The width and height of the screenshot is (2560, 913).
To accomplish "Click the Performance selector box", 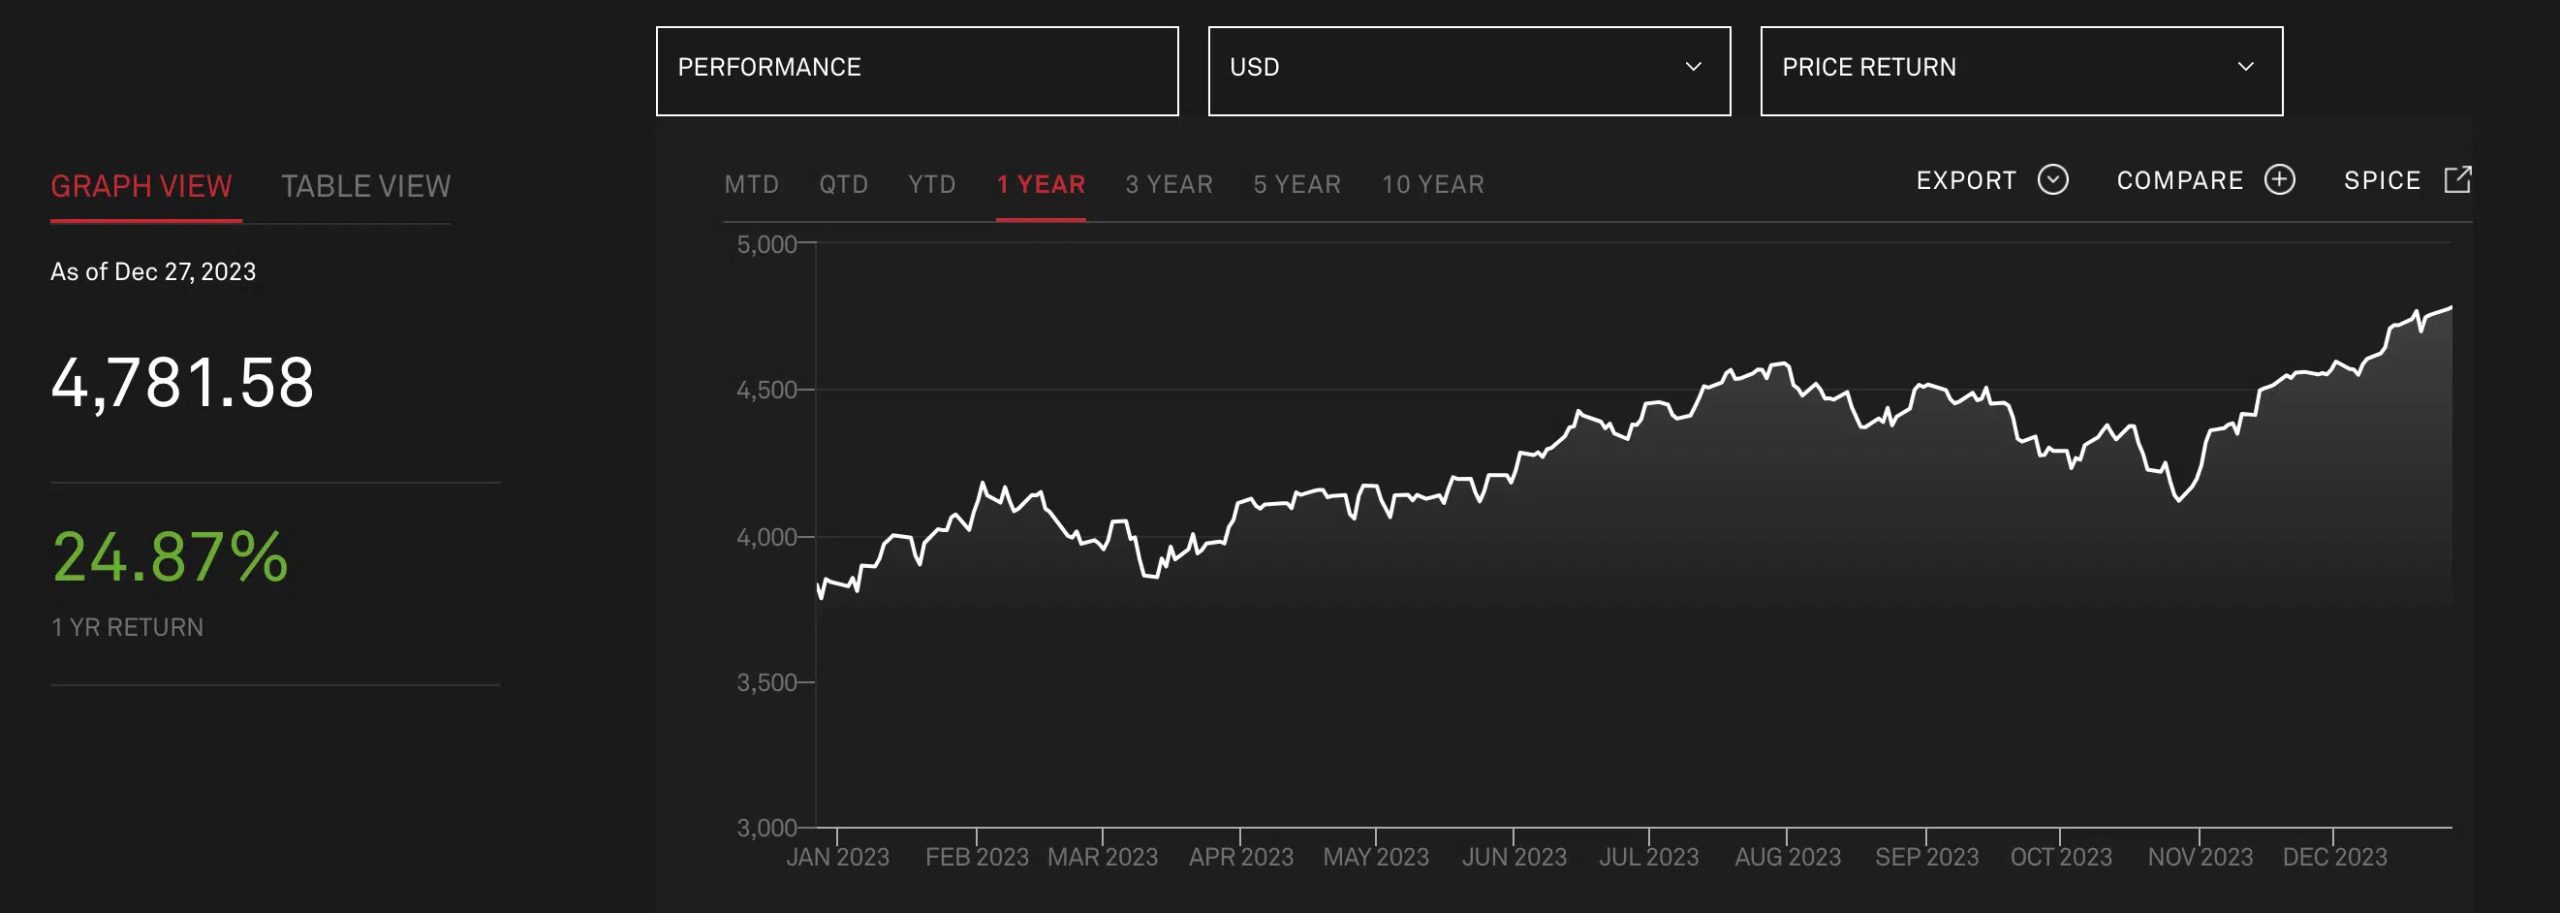I will [916, 70].
